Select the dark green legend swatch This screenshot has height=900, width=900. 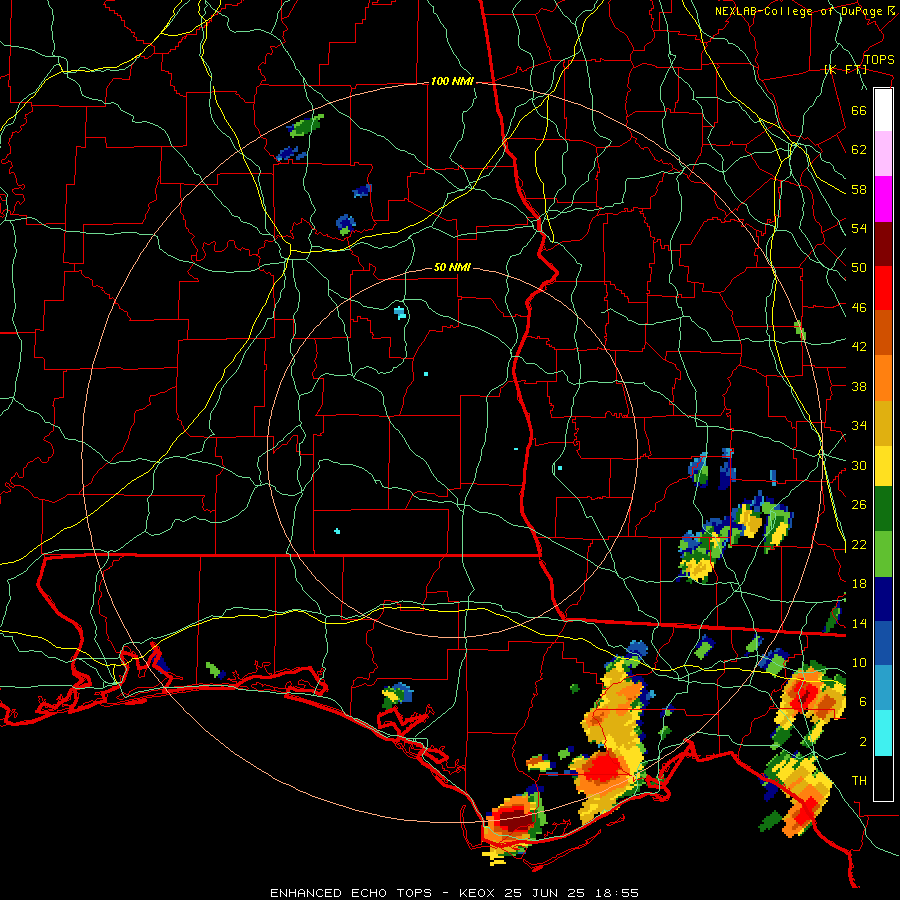tap(883, 509)
